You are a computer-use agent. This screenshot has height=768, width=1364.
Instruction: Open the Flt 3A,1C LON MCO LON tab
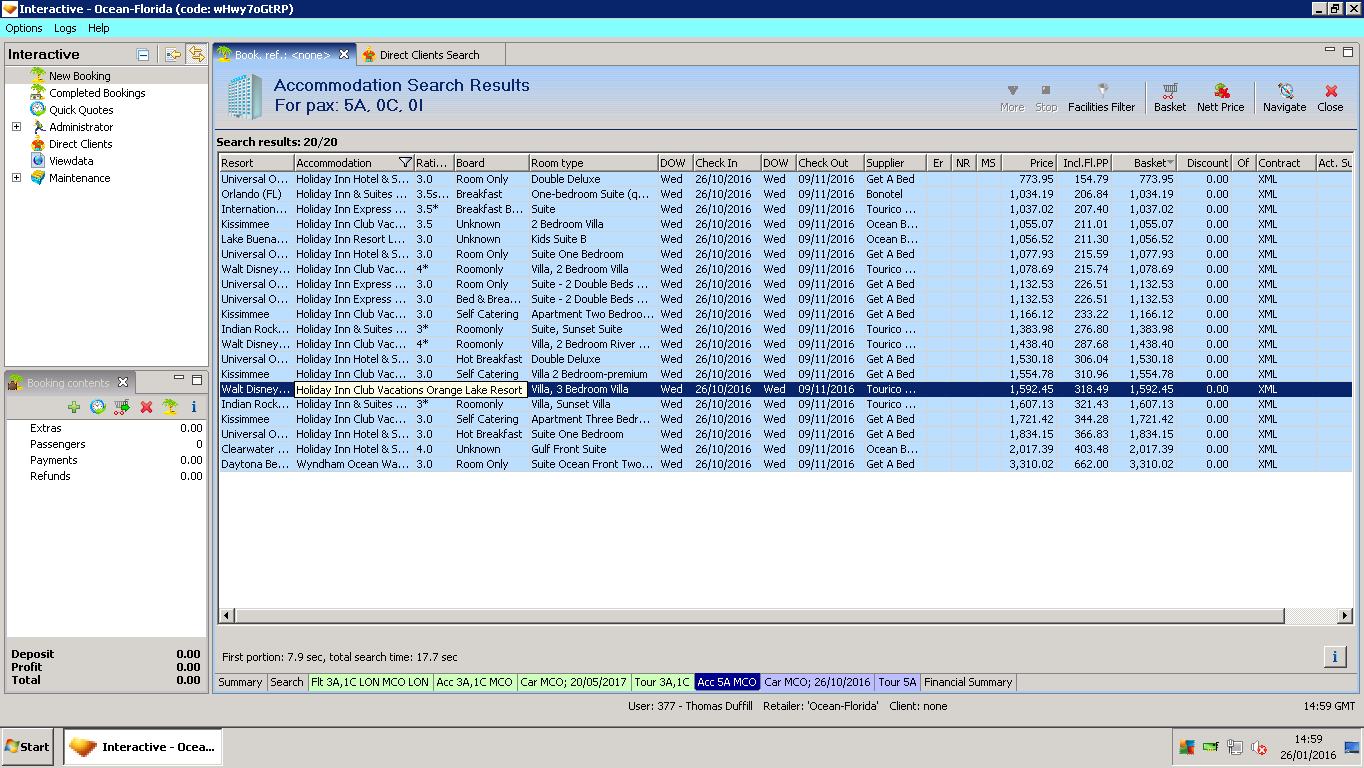pos(370,682)
